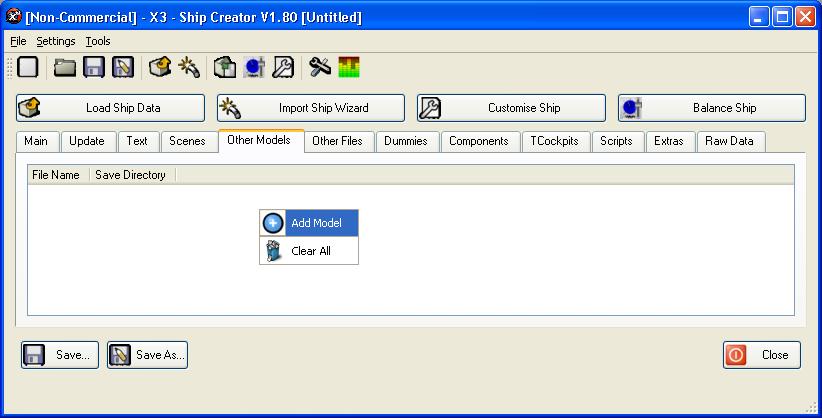
Task: Select the Other Models tab
Action: click(x=259, y=140)
